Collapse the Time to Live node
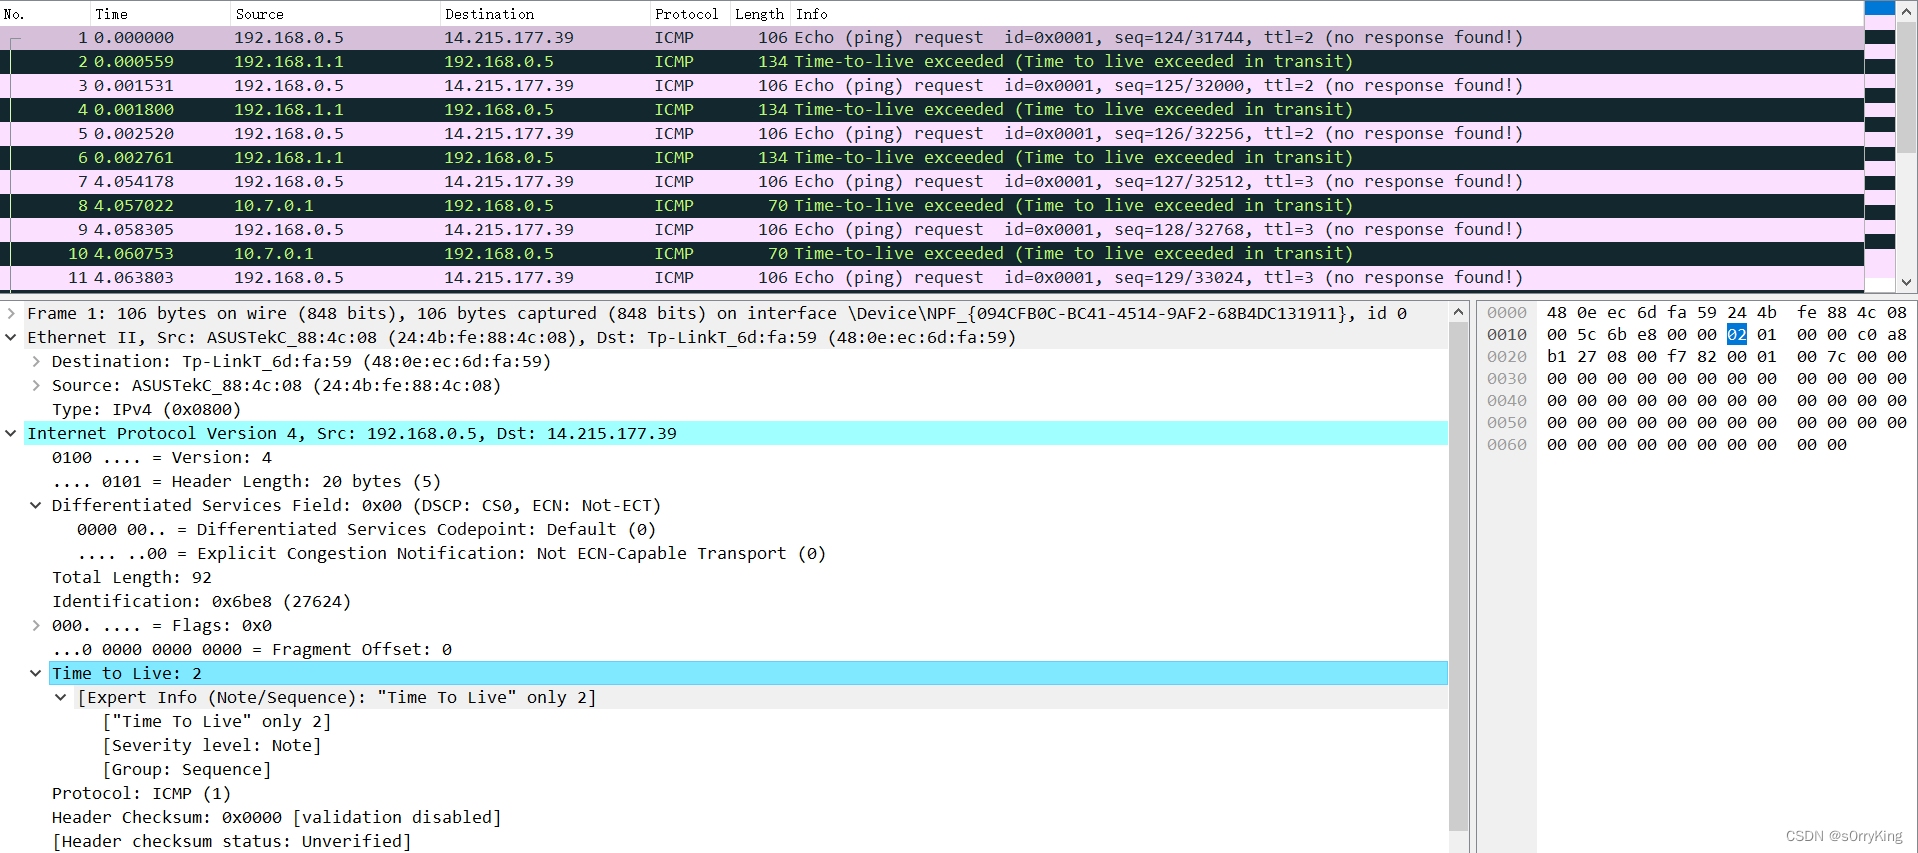1918x853 pixels. pyautogui.click(x=36, y=673)
